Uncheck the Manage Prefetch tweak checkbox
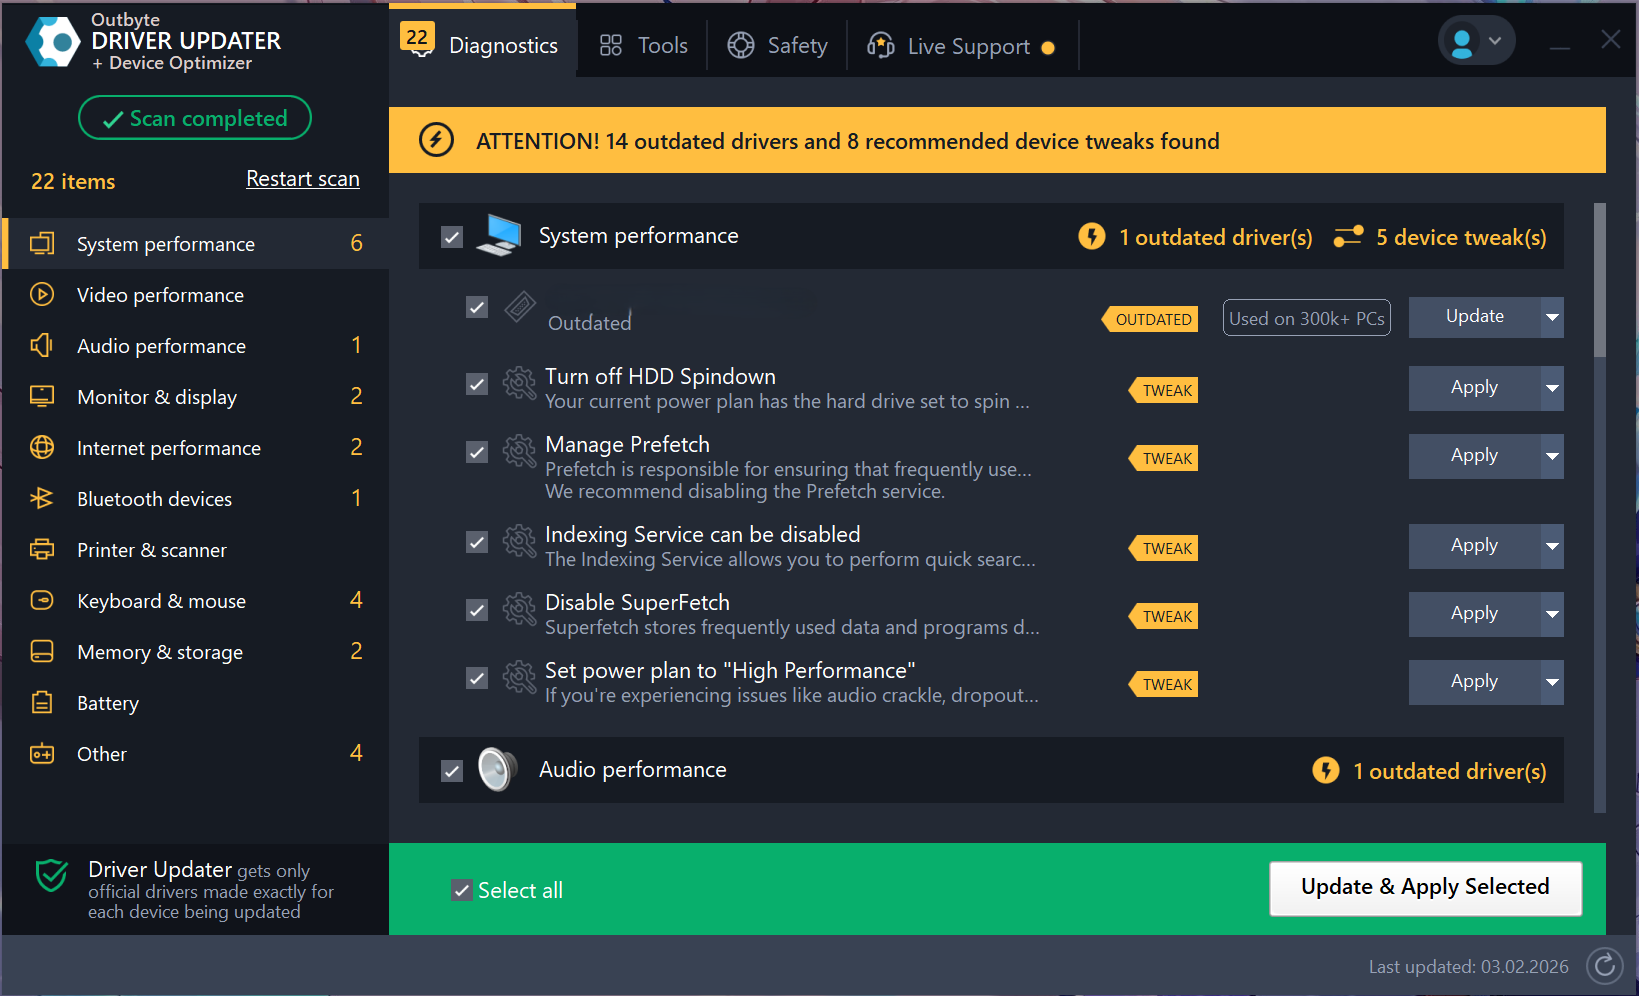The height and width of the screenshot is (996, 1639). click(477, 452)
